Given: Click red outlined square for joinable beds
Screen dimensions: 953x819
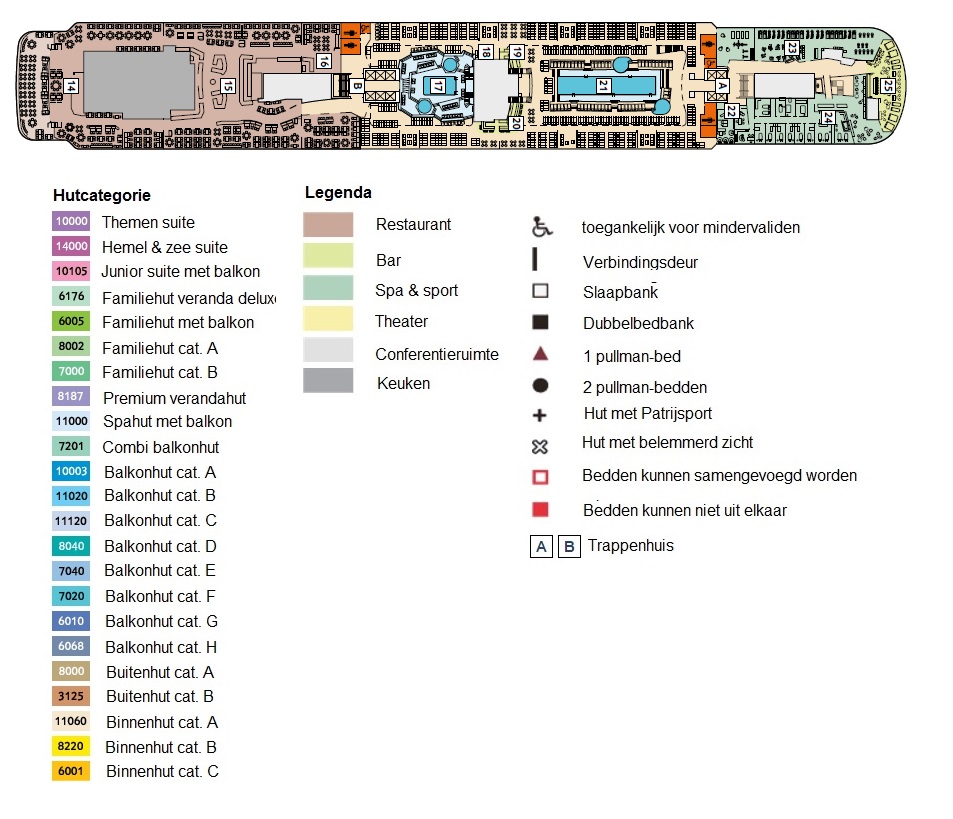Looking at the screenshot, I should point(540,477).
